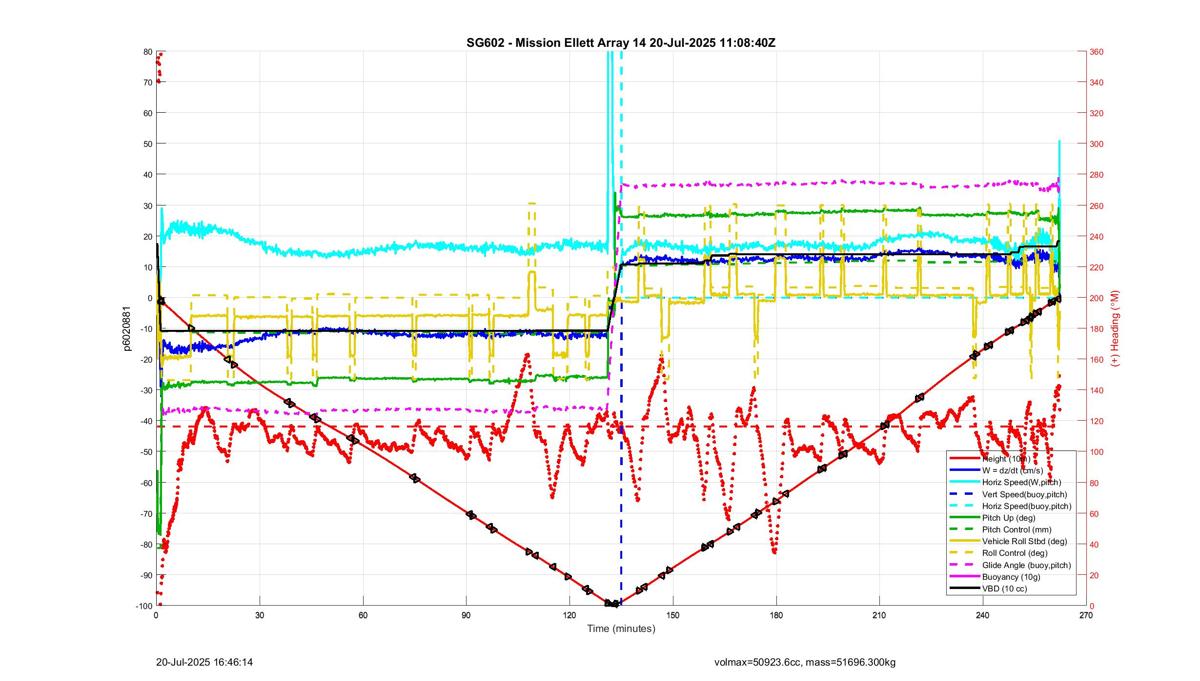Click legend entry "Horiz Speed(buoy,pitch)"
Viewport: 1200px width, 681px height.
tap(1027, 506)
